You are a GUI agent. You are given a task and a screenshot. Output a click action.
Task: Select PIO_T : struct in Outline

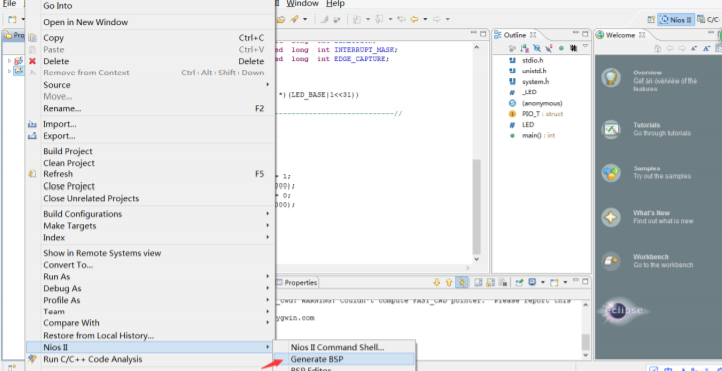coord(542,114)
